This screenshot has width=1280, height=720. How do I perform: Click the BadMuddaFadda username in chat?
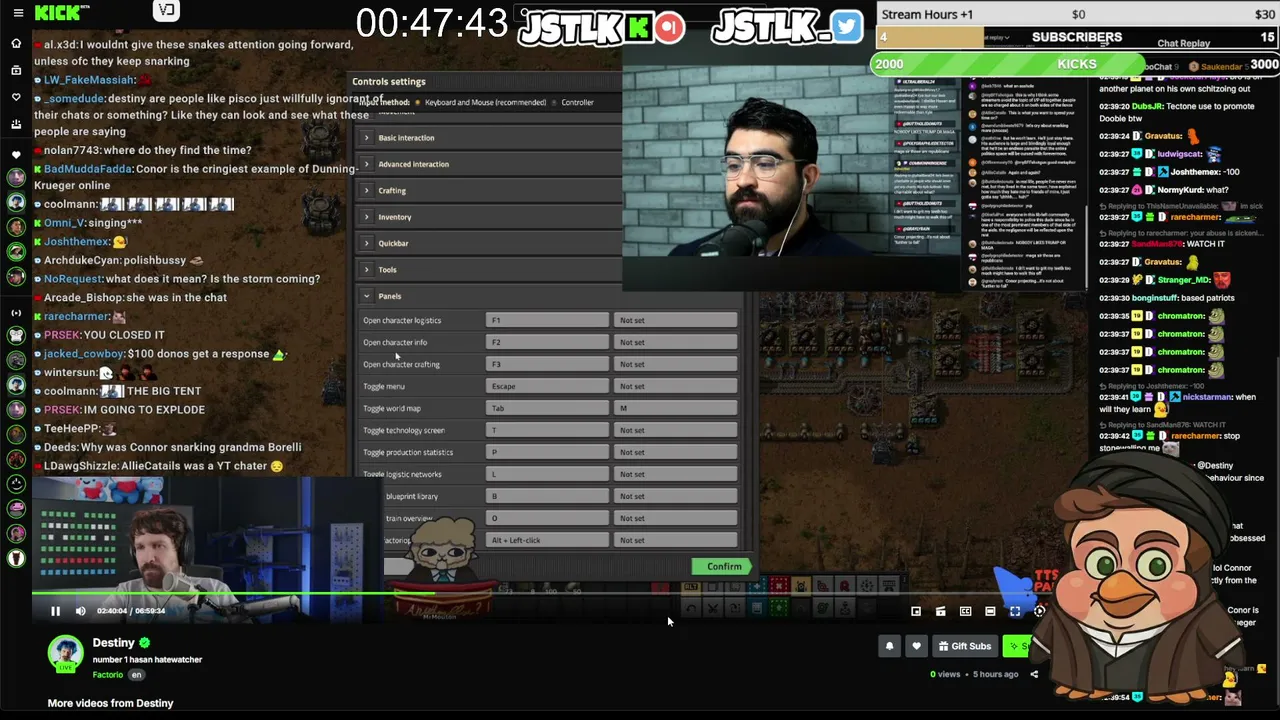[x=89, y=169]
